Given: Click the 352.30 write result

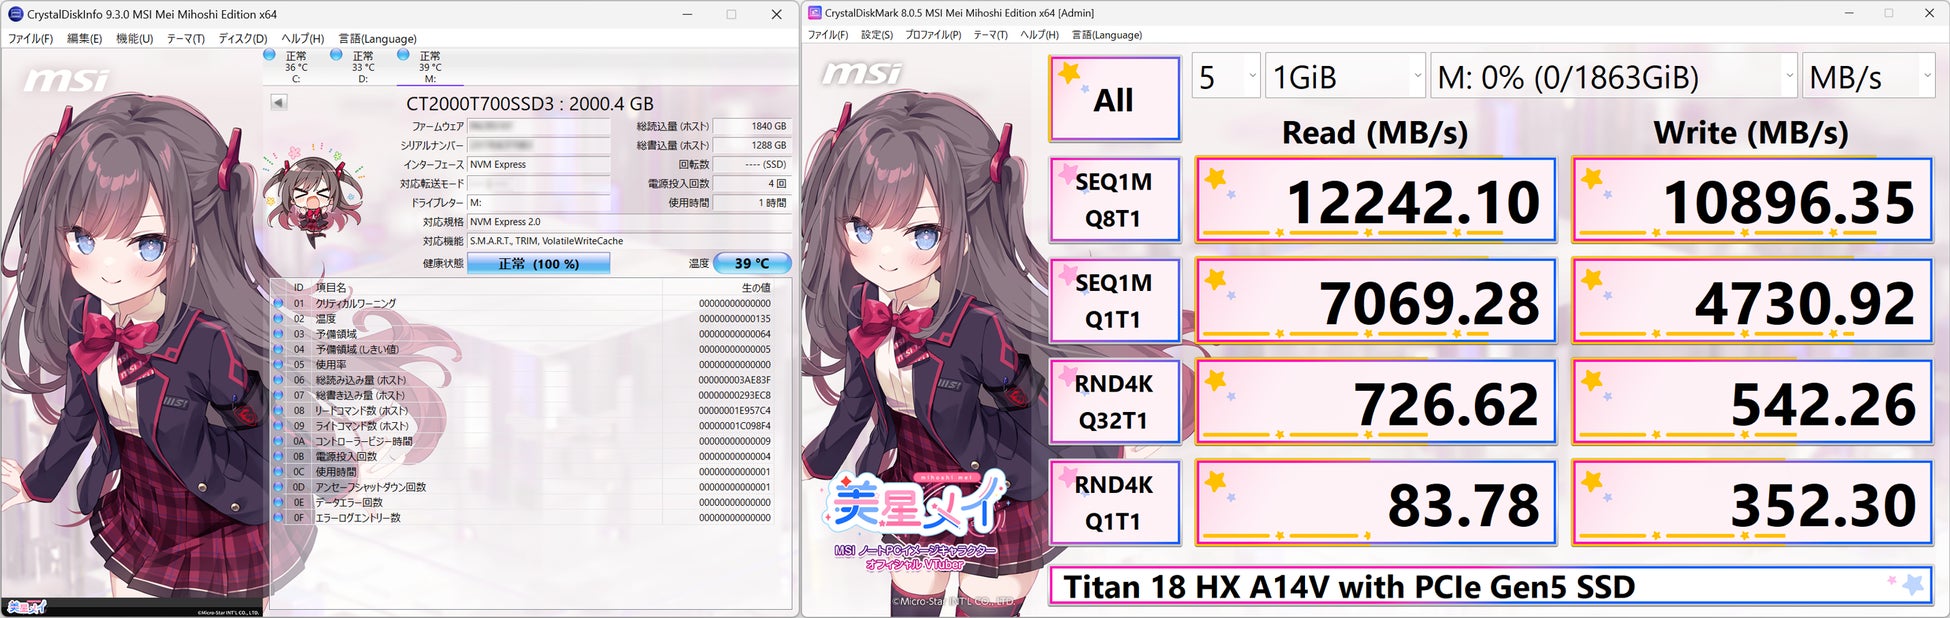Looking at the screenshot, I should coord(1752,503).
